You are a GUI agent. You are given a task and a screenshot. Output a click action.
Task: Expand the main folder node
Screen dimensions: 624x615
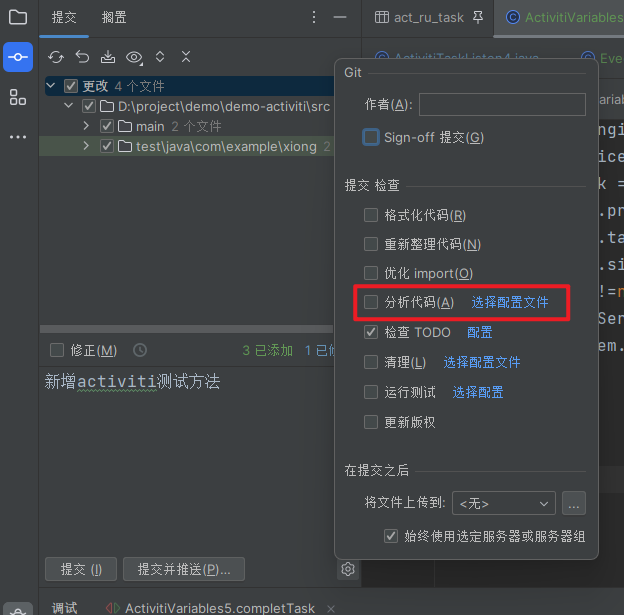[87, 126]
